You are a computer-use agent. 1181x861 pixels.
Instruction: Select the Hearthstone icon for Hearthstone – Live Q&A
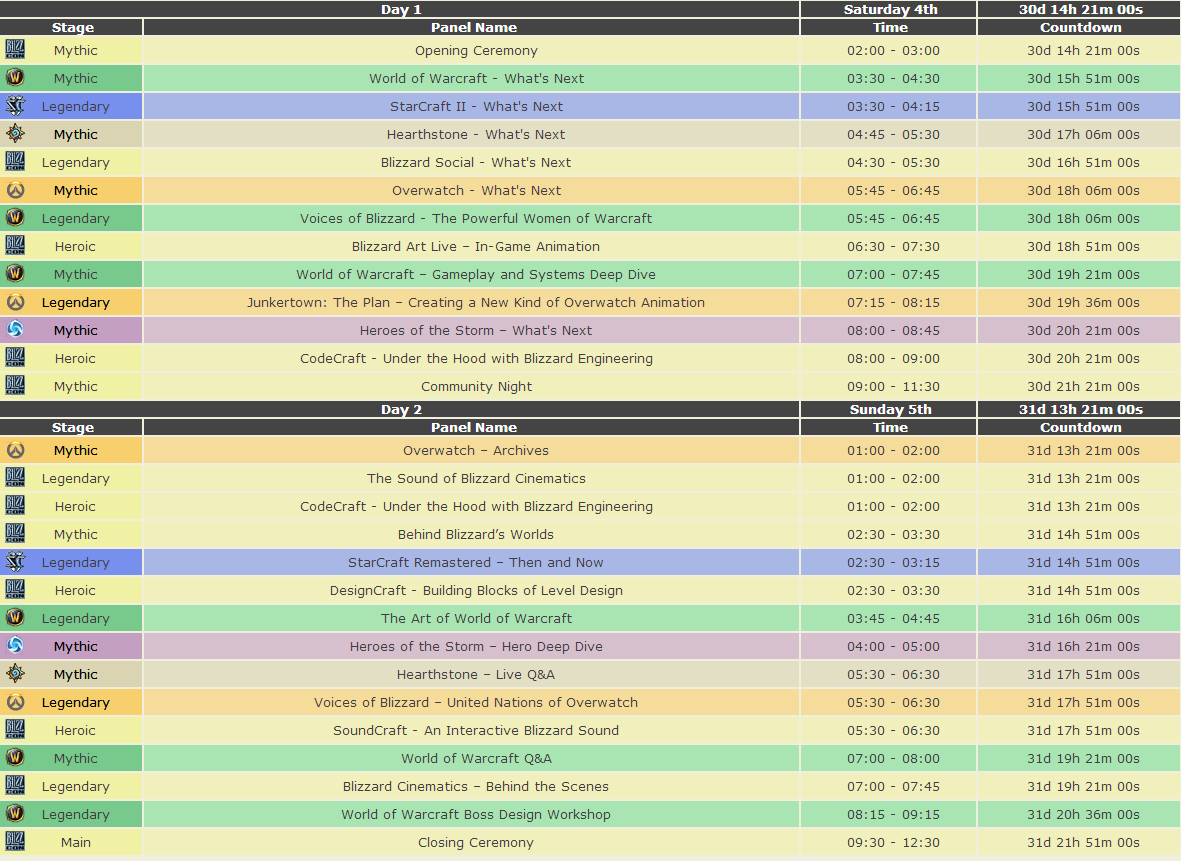tap(15, 673)
